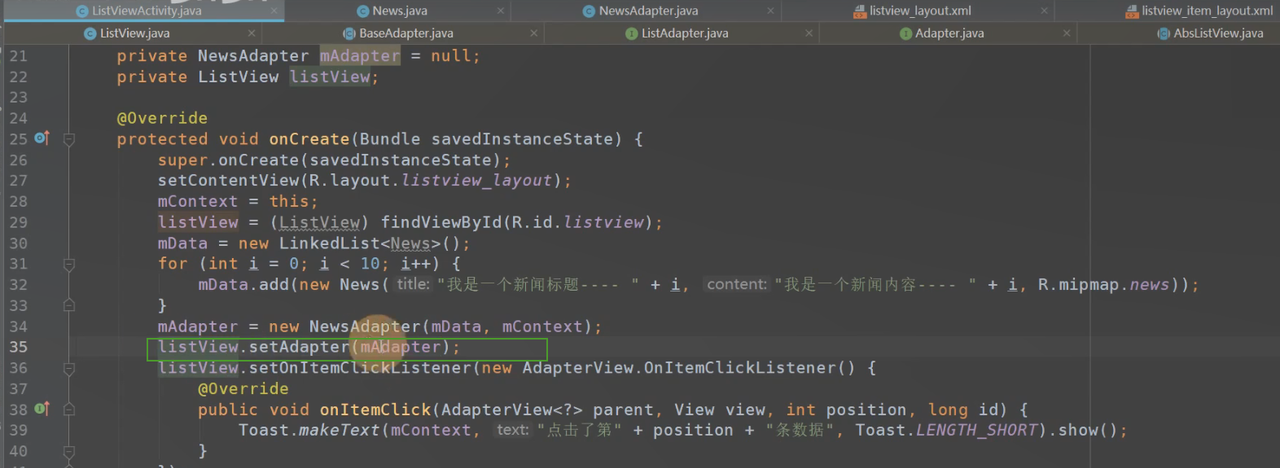Click the NewsAdapter constructor on line 34
The image size is (1280, 468).
tap(365, 327)
